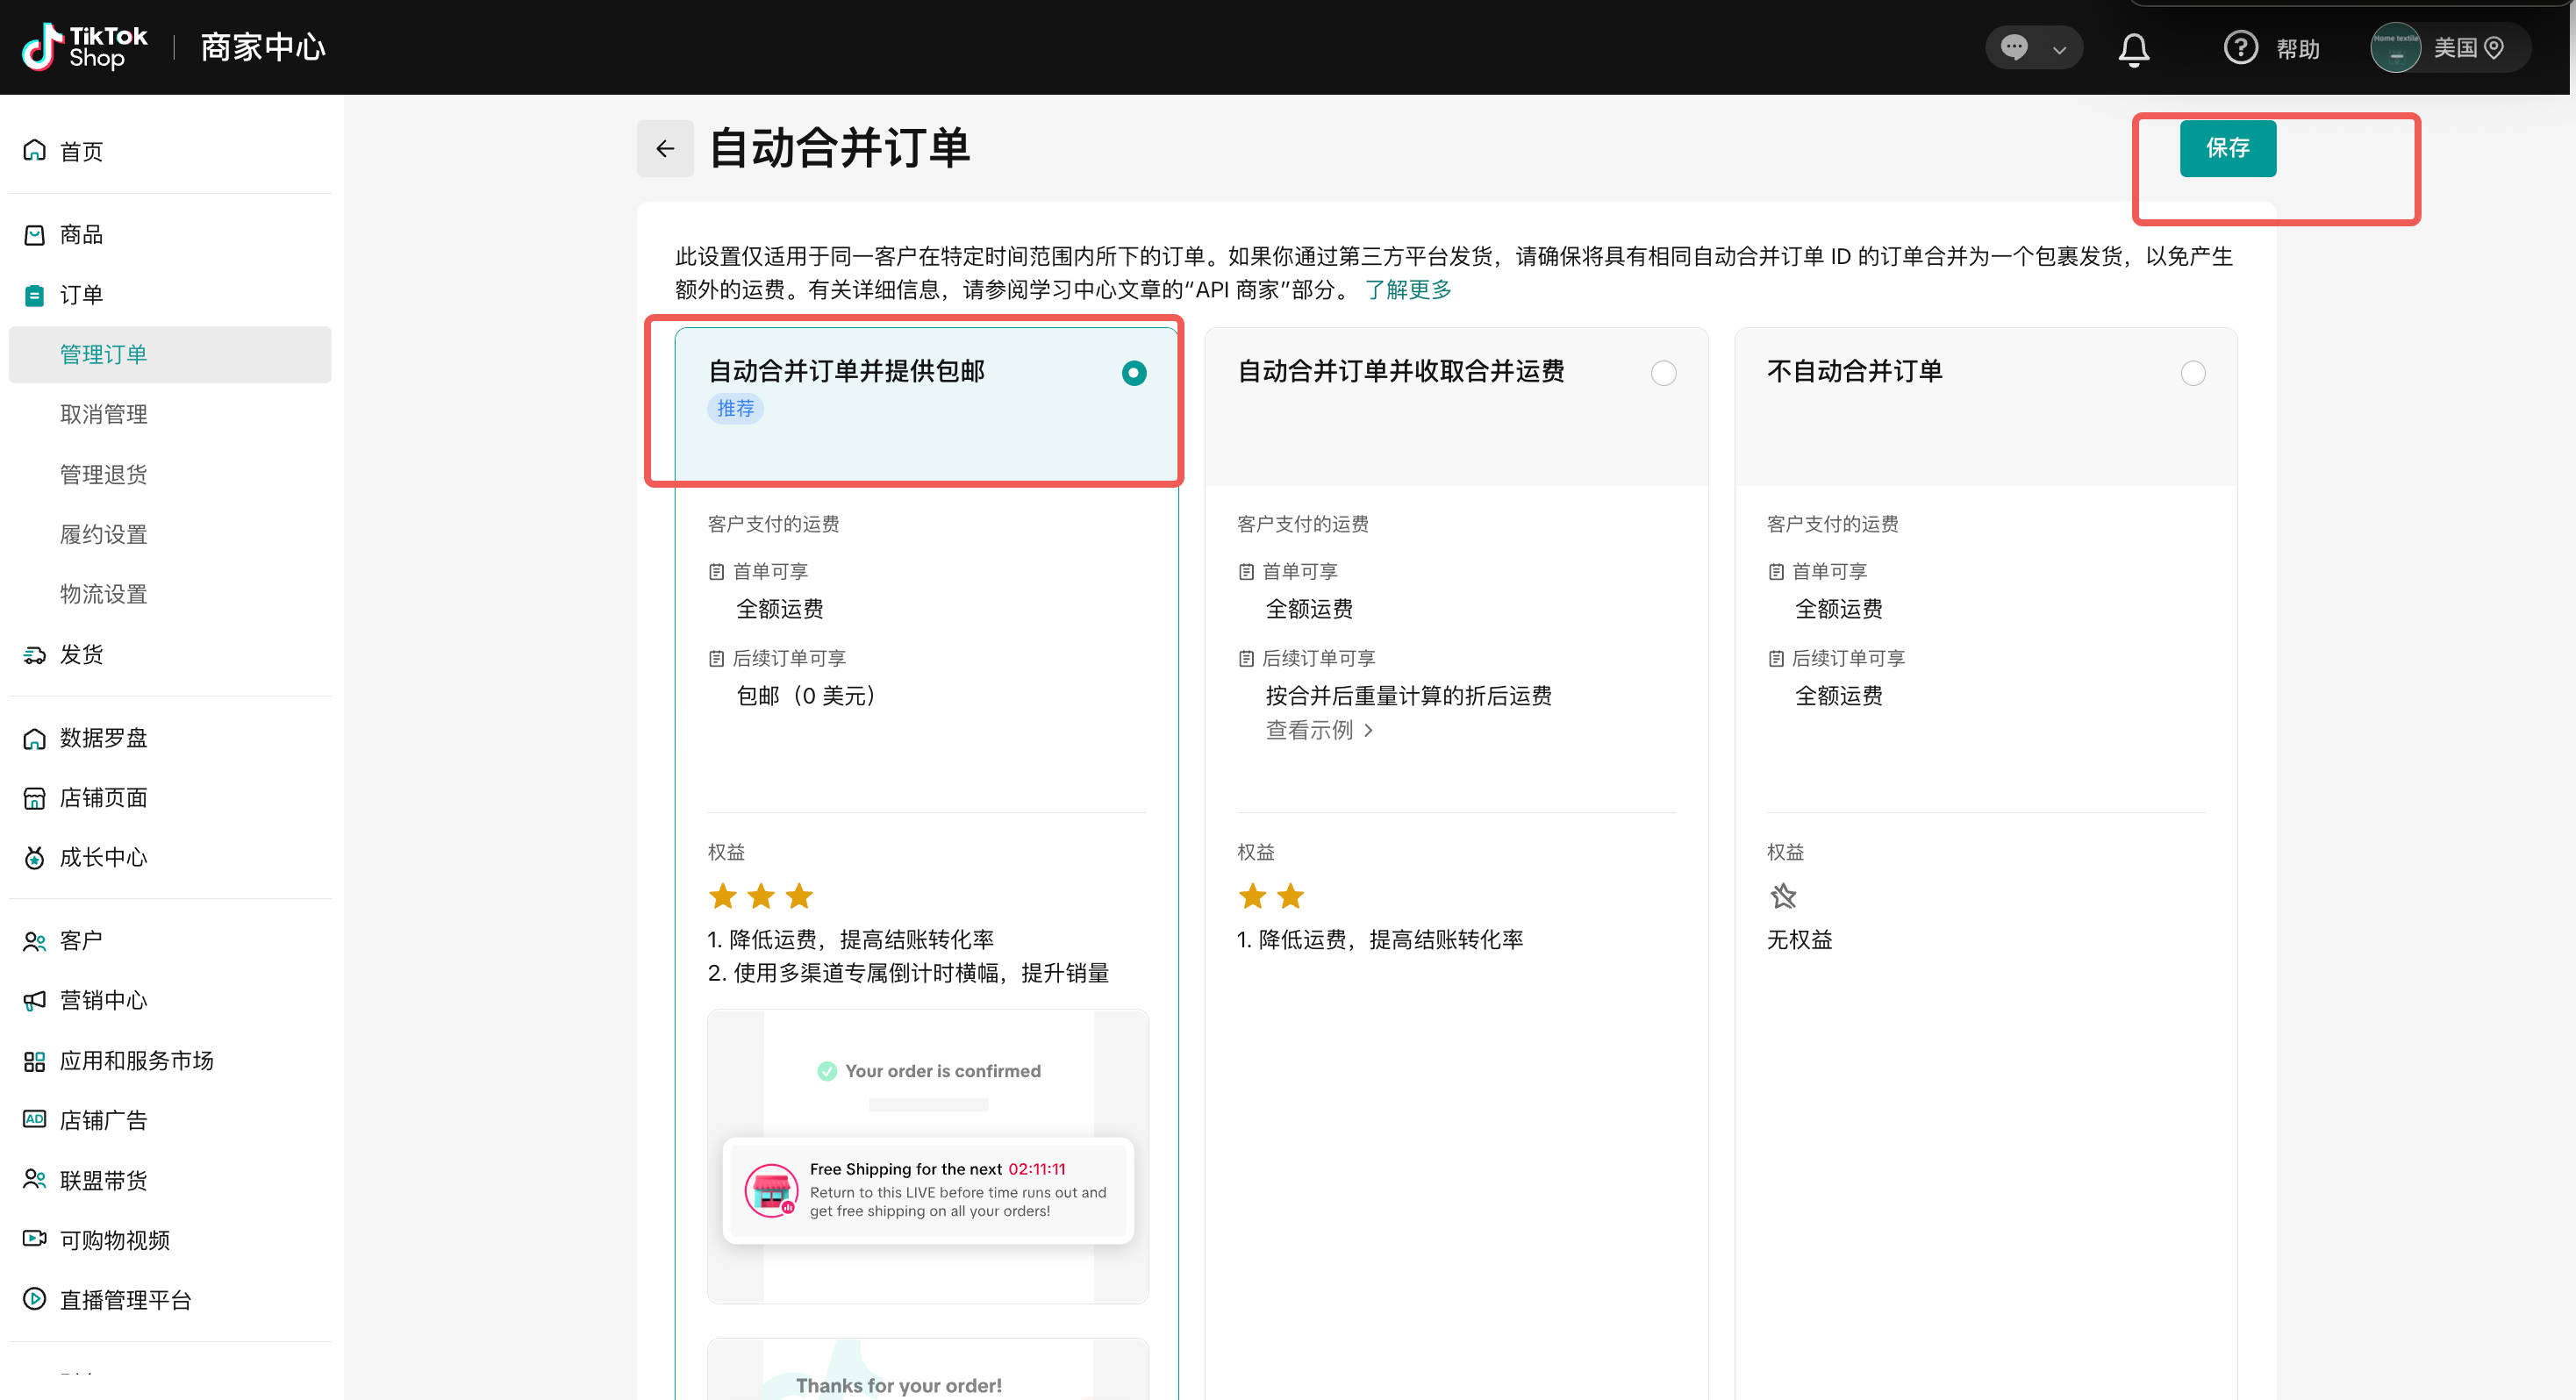Expand the chat message dropdown arrow
Screen dimensions: 2576x1400
point(2059,49)
